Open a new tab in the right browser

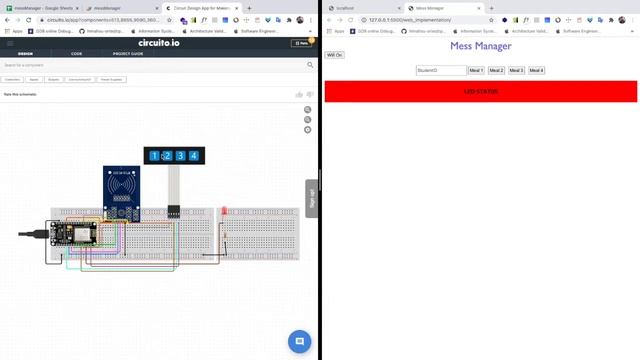[491, 8]
